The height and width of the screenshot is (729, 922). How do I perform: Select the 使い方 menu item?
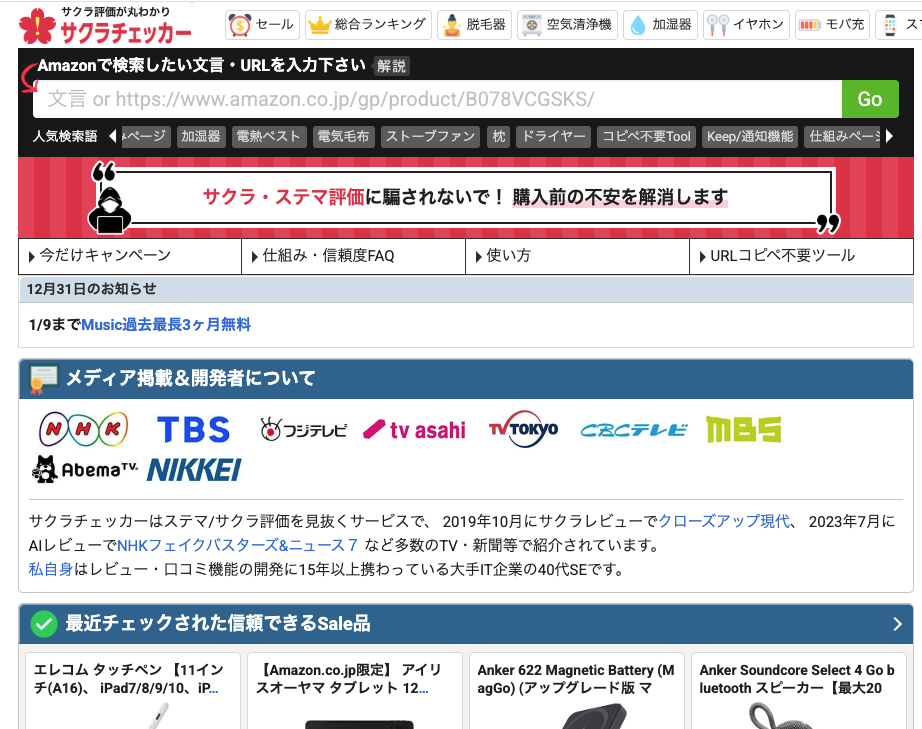578,256
